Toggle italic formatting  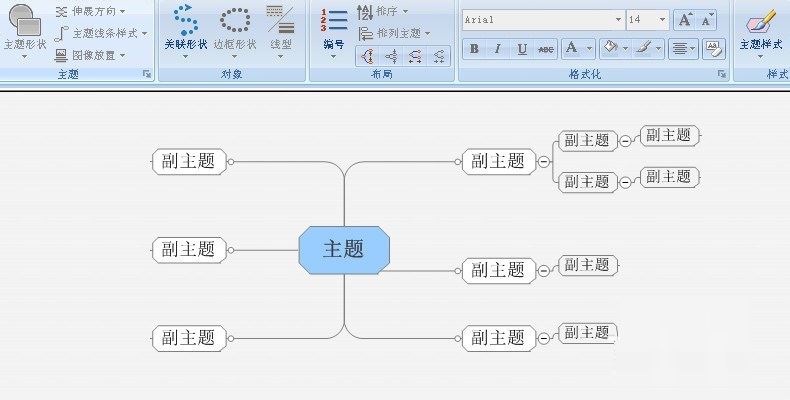pos(497,49)
